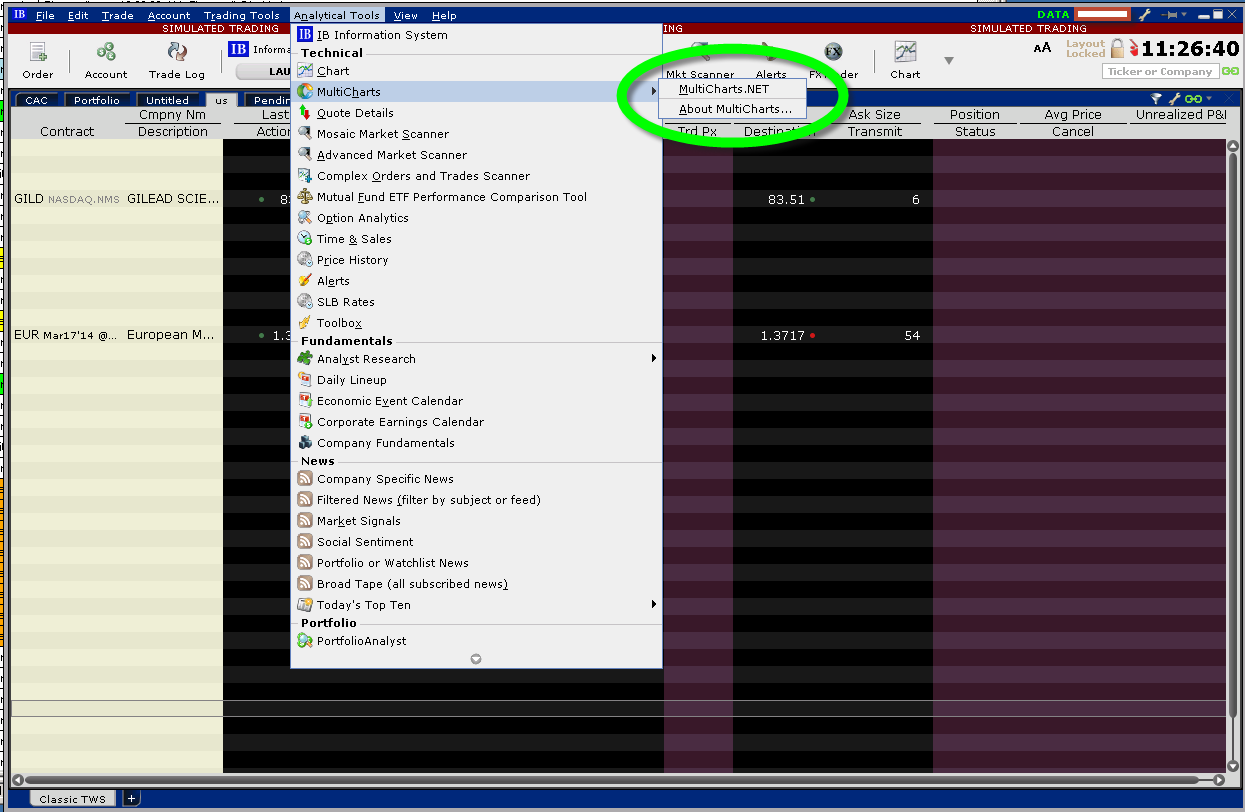Select MultiCharts.NET from submenu
Screen dimensions: 1245x812
(733, 89)
